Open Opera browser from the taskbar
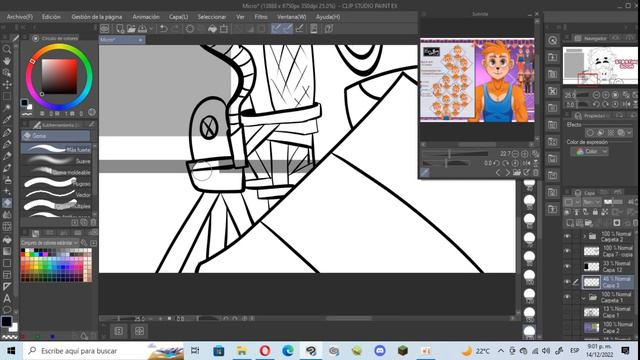Viewport: 640px width, 360px height. [x=264, y=350]
